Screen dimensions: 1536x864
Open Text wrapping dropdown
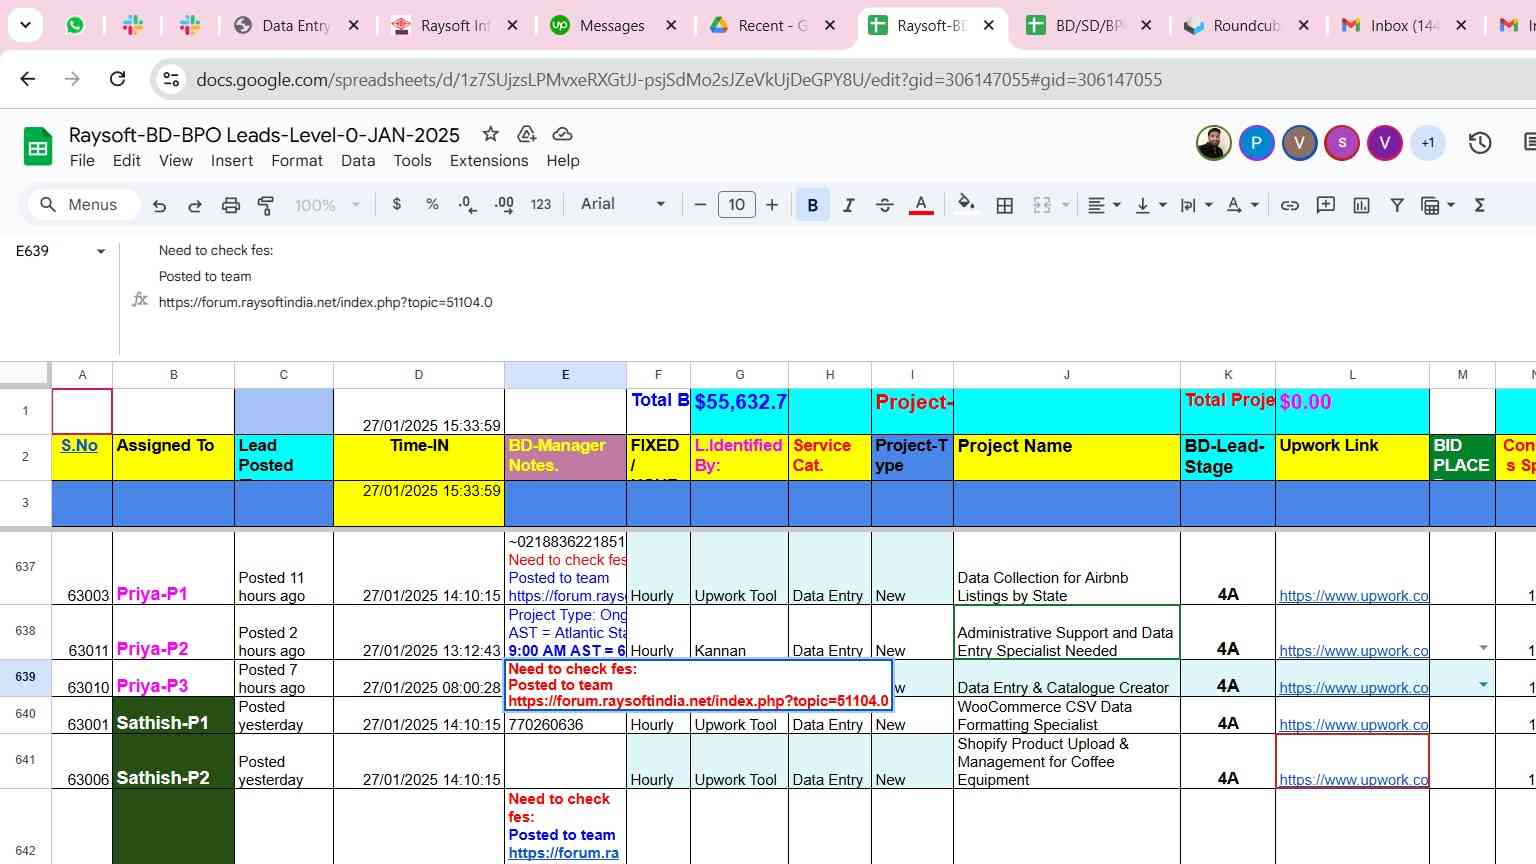(1196, 205)
